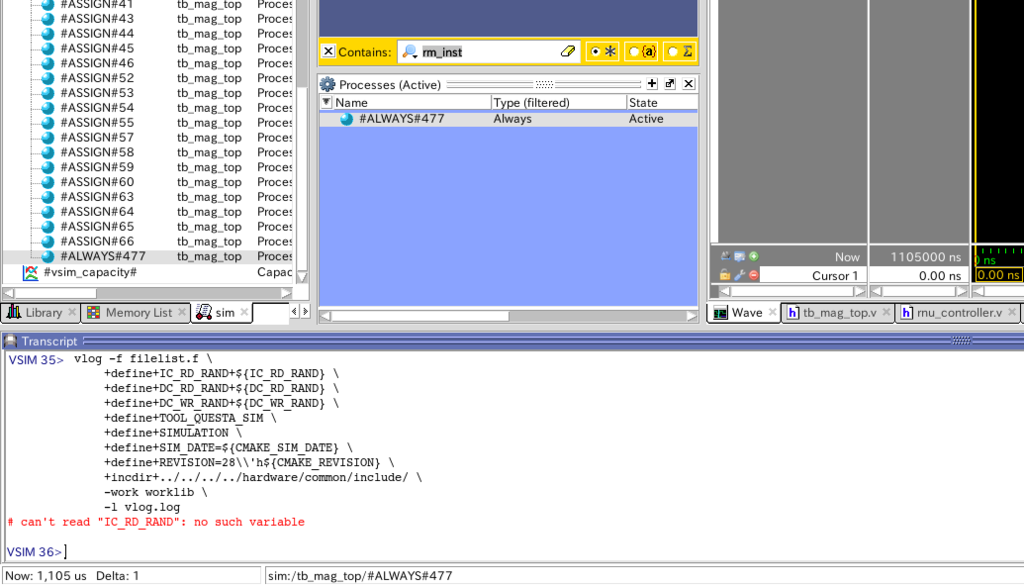This screenshot has height=585, width=1024.
Task: Open cursor properties with the wrench icon
Action: 738,274
